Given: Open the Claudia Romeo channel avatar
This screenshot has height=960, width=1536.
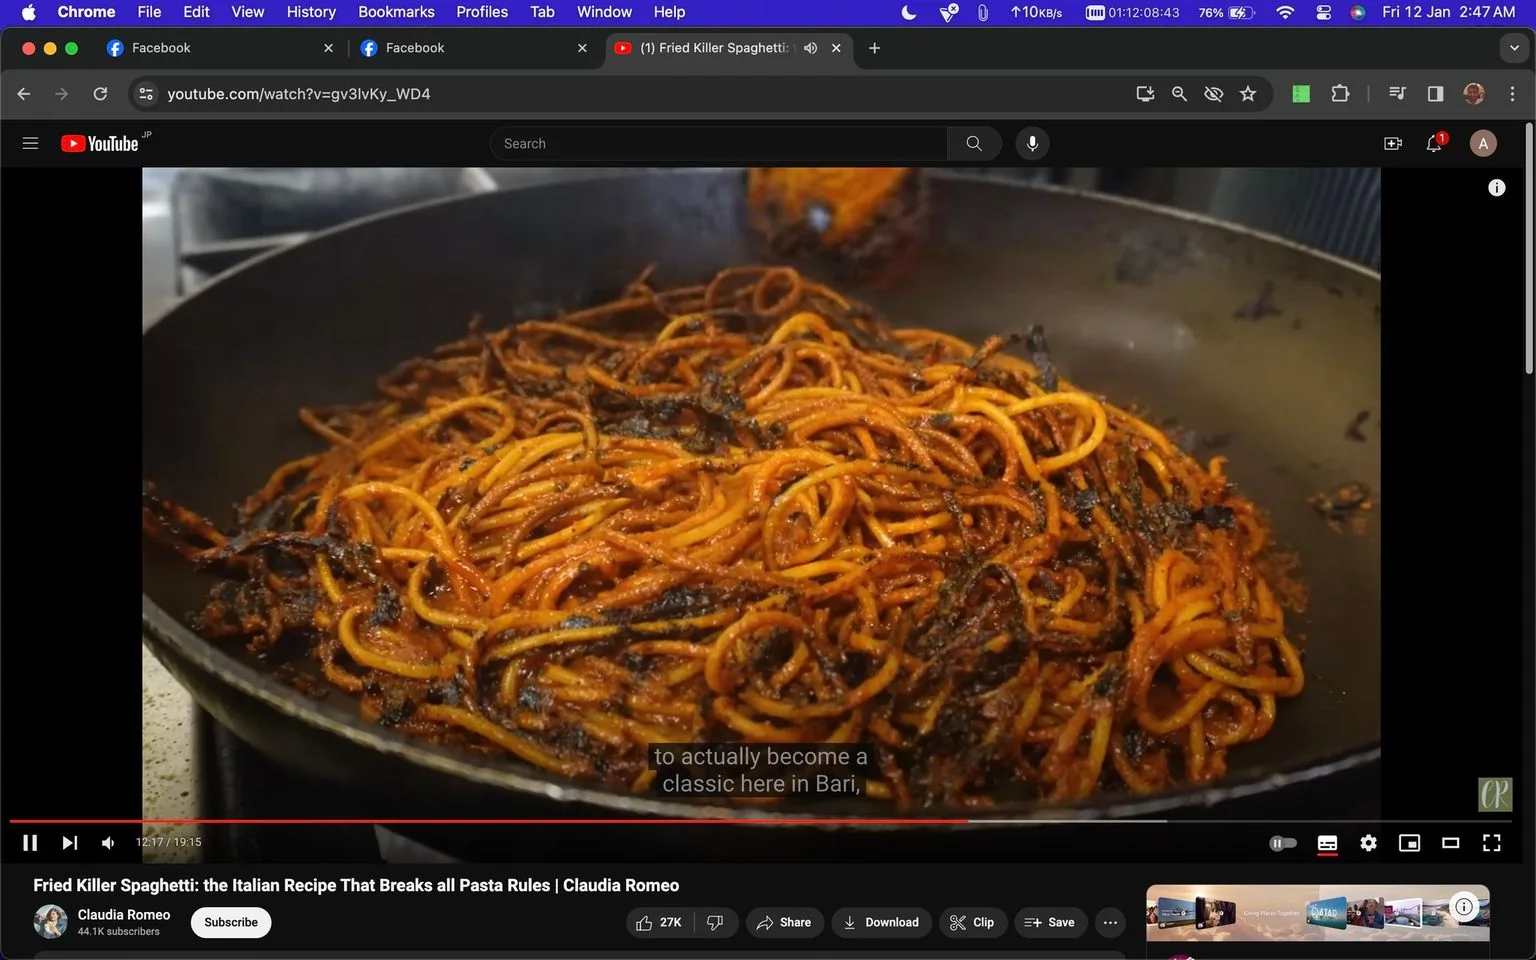Looking at the screenshot, I should point(50,921).
